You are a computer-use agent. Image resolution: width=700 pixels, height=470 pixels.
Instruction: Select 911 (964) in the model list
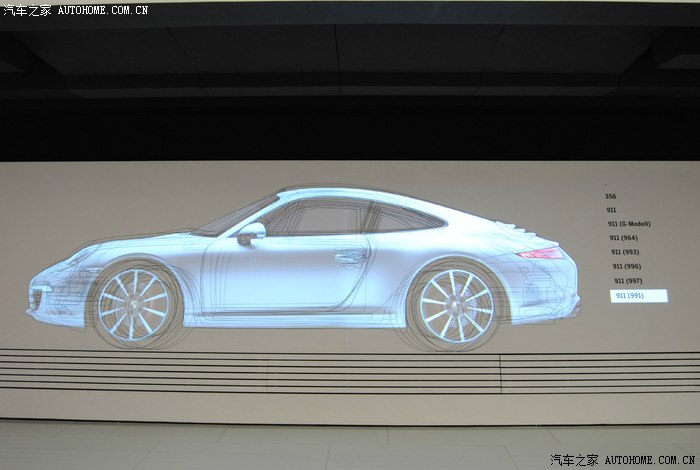[623, 238]
